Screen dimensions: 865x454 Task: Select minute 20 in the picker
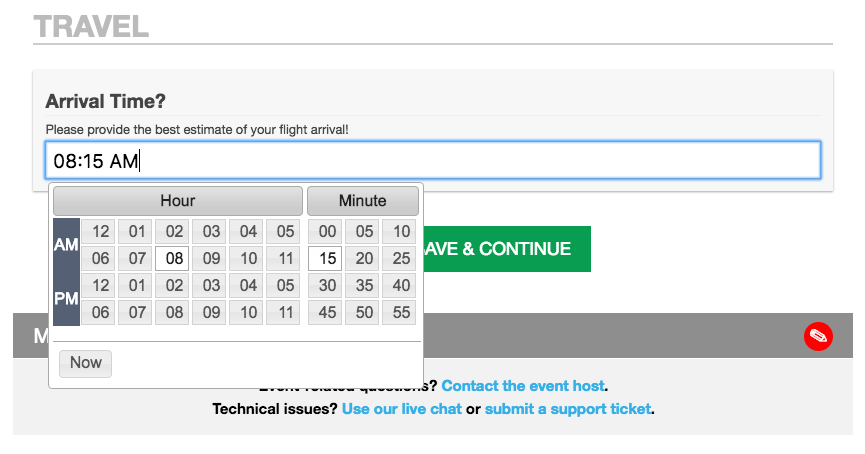pos(364,259)
